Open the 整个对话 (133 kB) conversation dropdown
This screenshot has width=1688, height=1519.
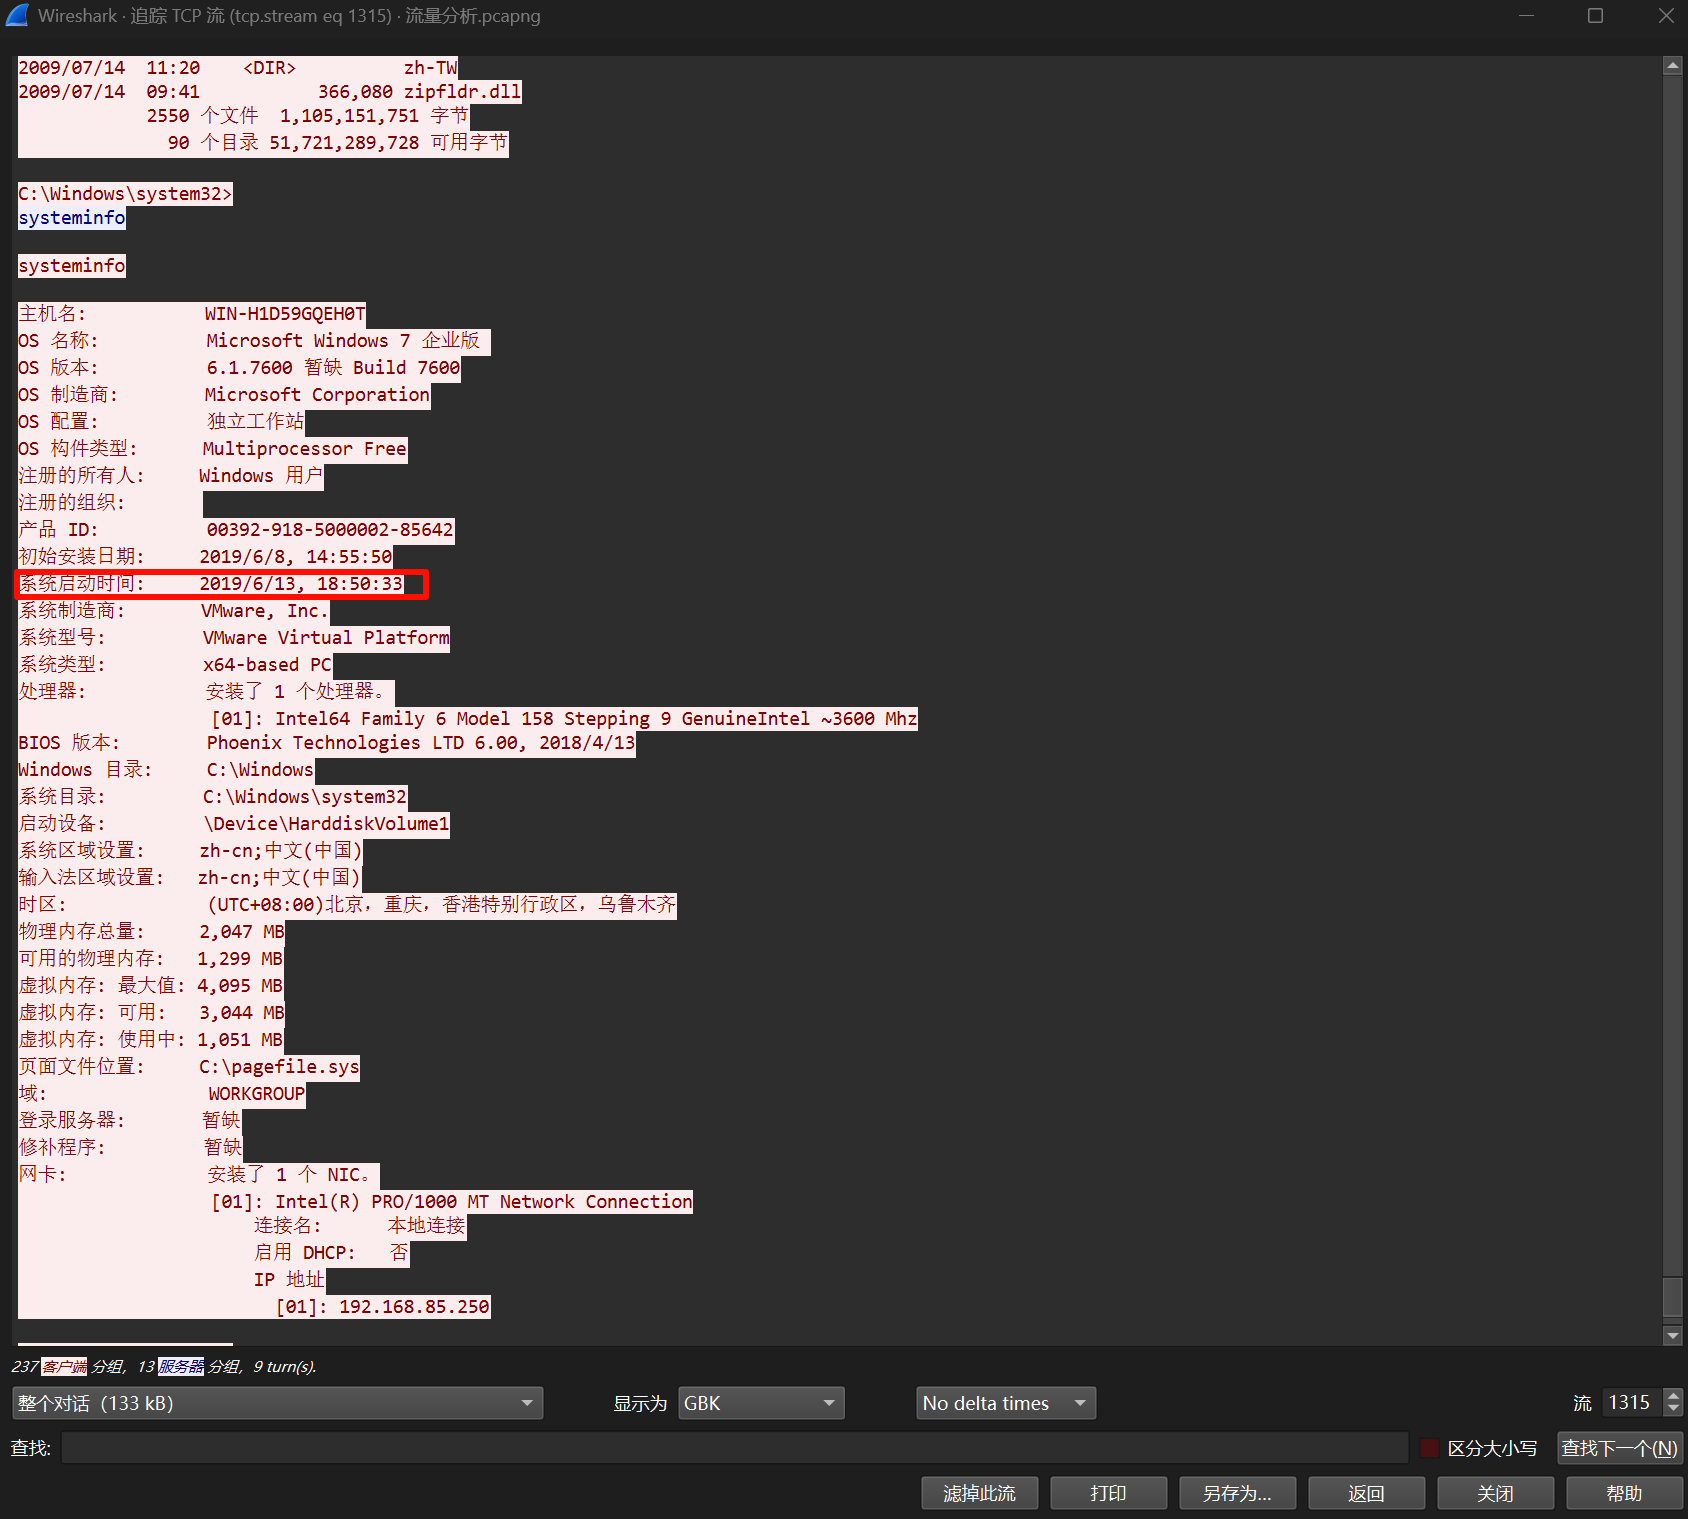[x=278, y=1403]
